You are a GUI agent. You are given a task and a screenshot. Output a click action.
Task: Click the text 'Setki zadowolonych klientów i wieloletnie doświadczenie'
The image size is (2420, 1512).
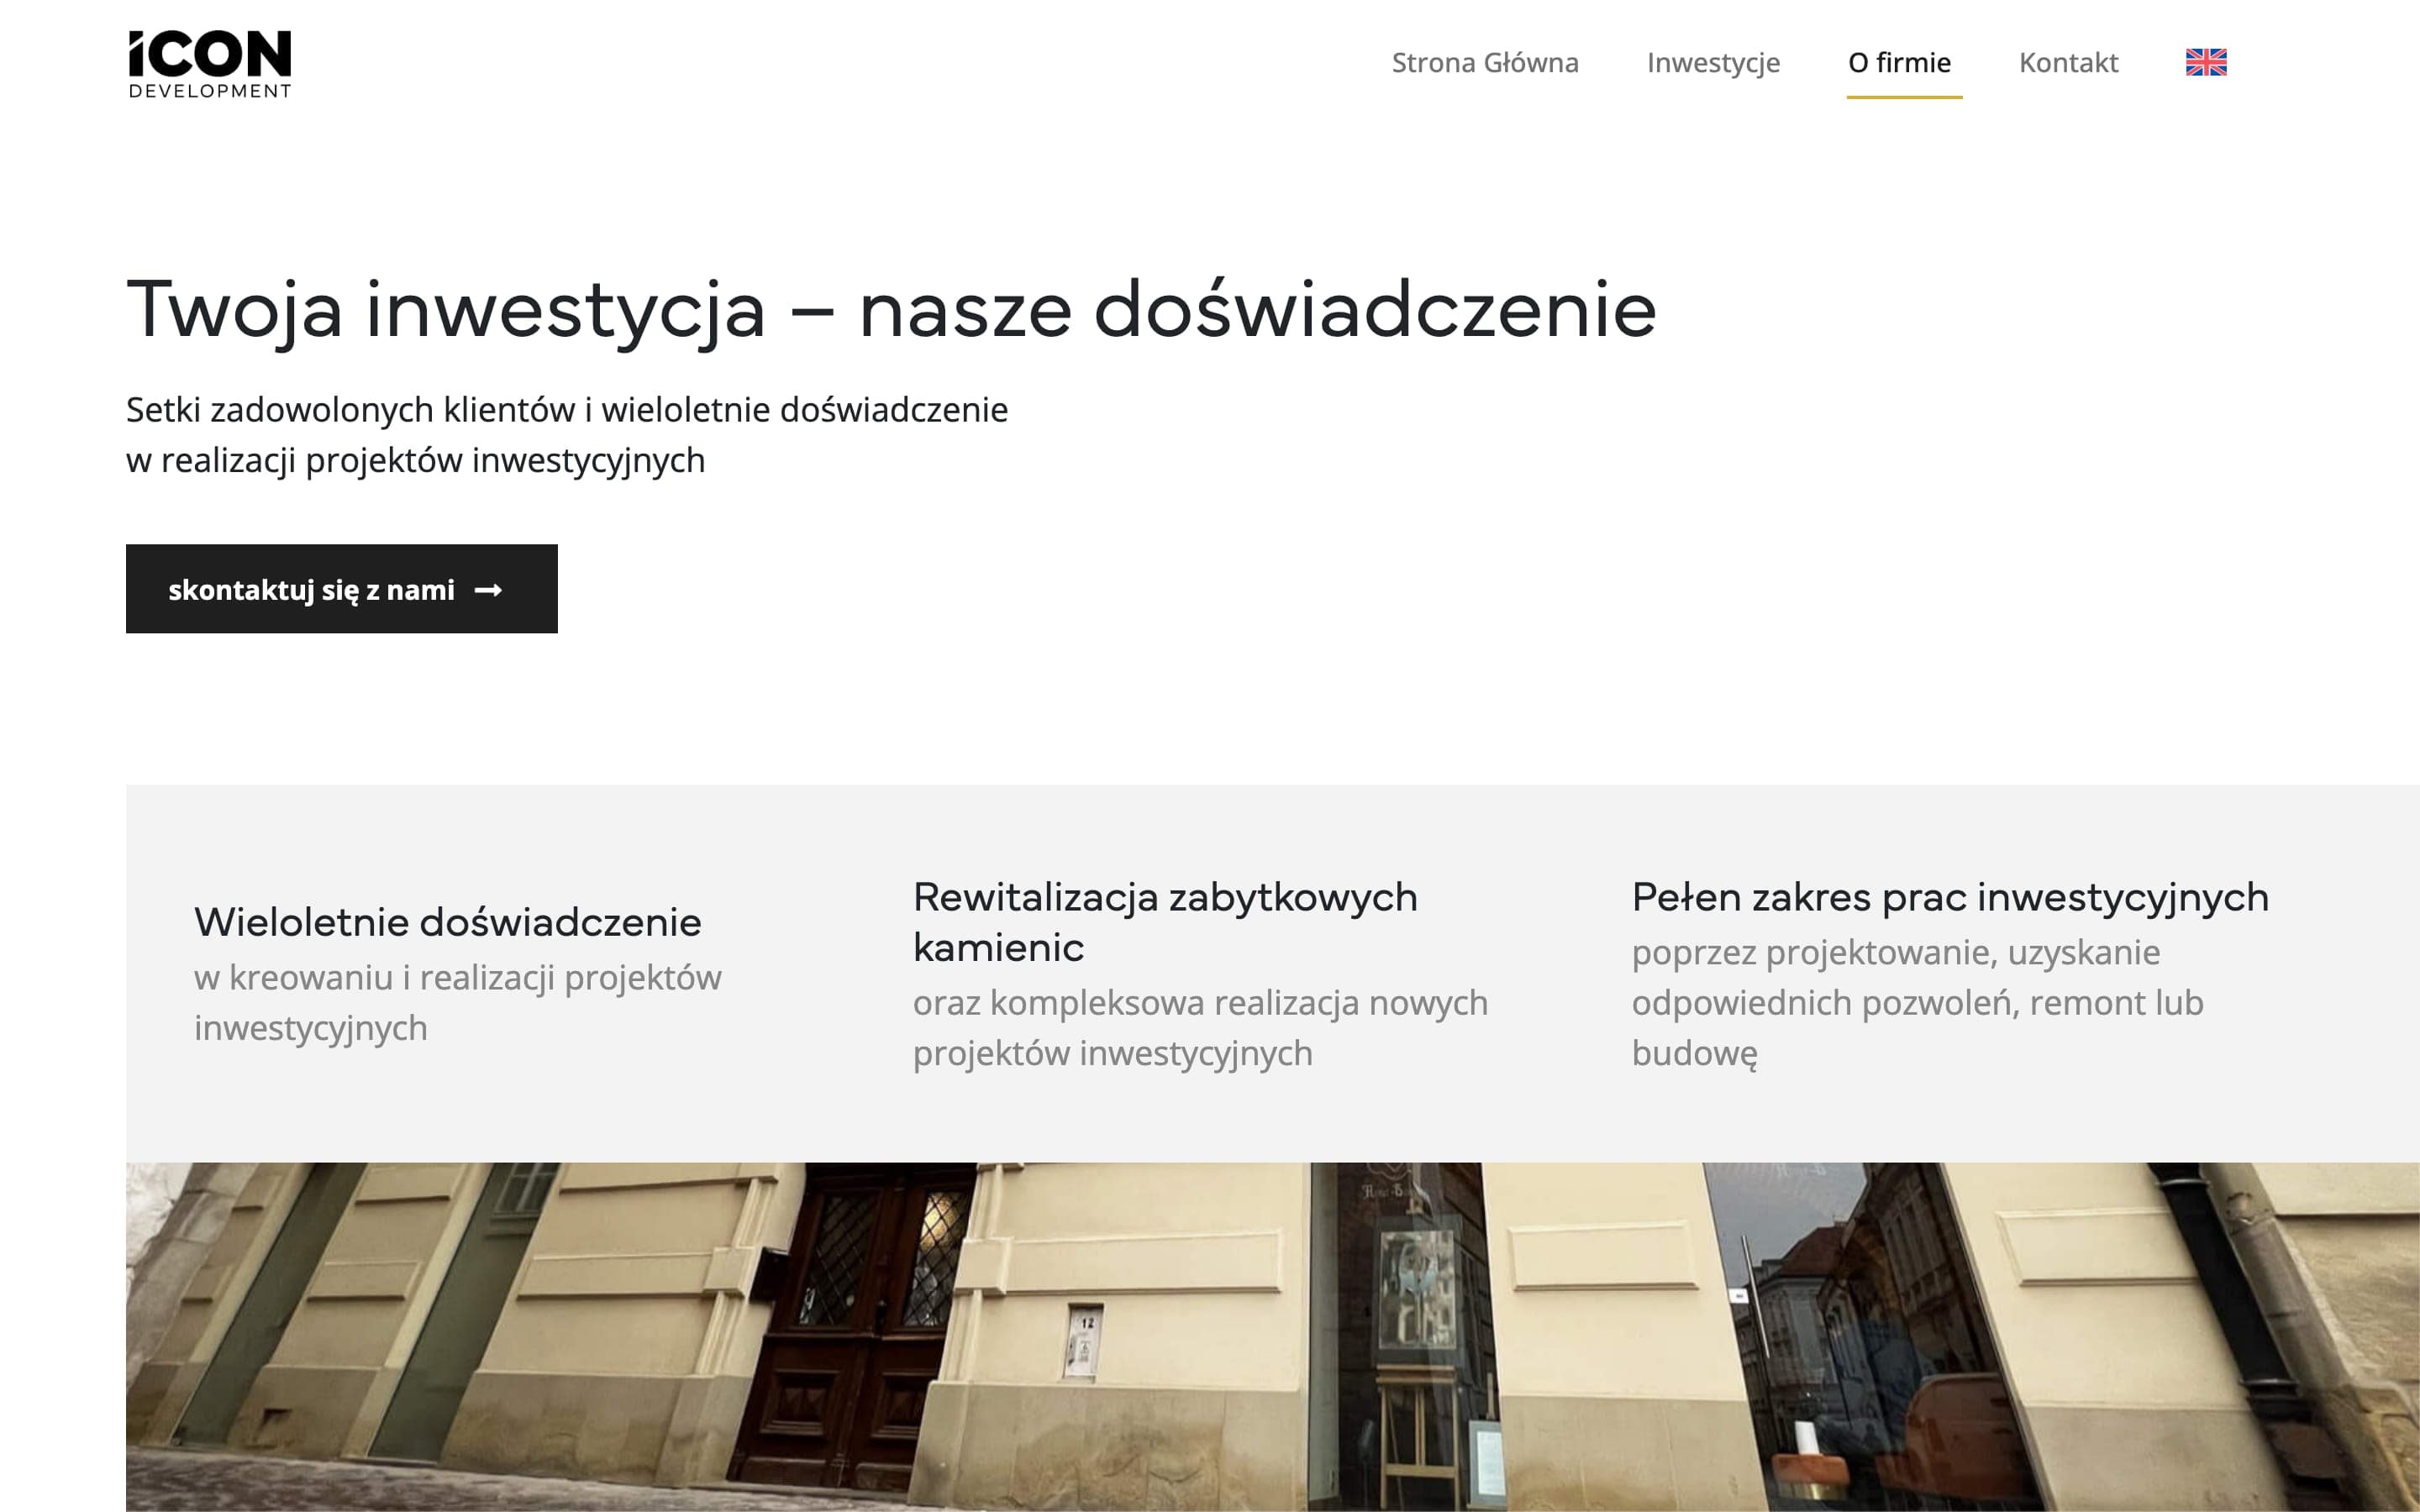[566, 409]
